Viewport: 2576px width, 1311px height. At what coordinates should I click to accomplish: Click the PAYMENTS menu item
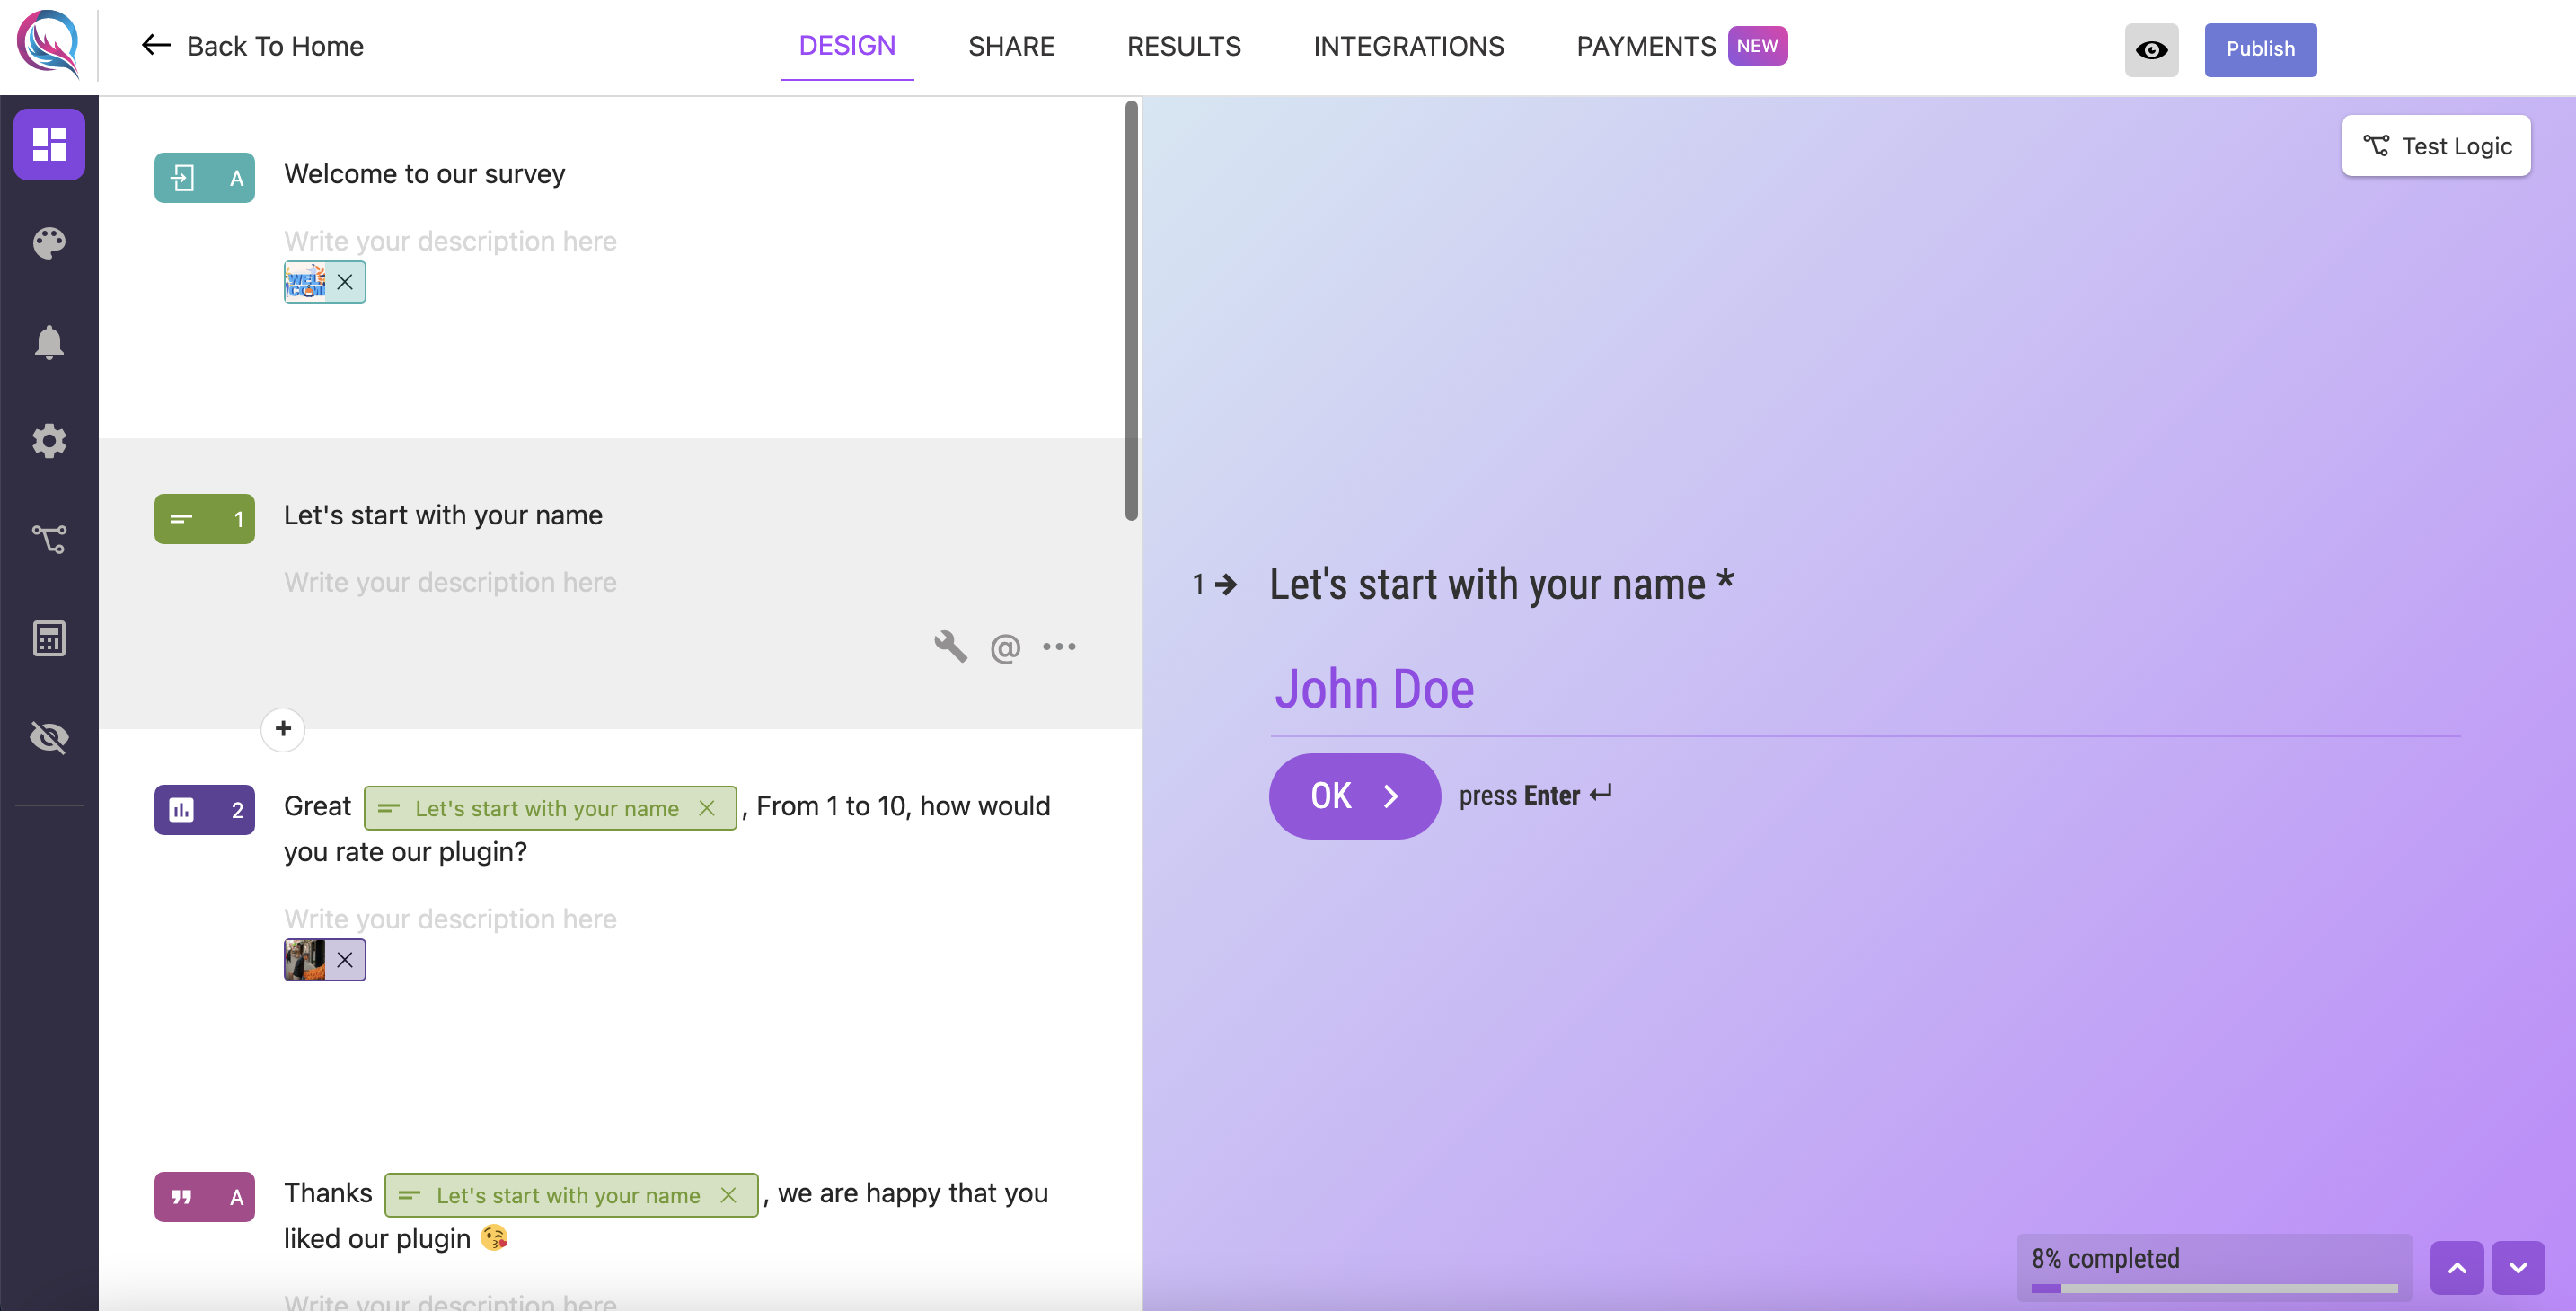1645,47
